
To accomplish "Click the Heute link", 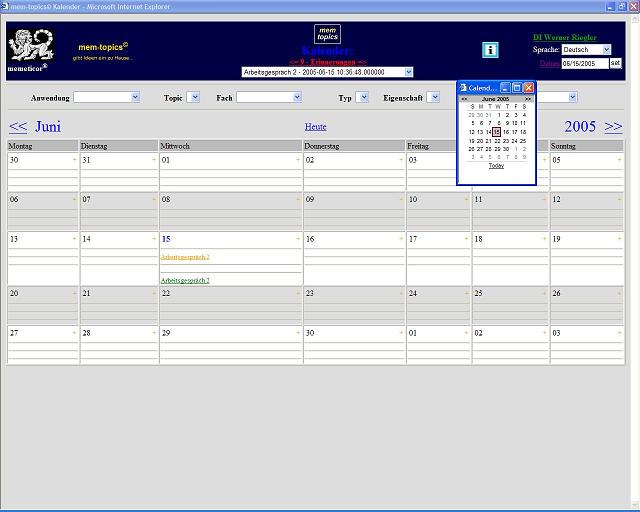I will pyautogui.click(x=315, y=127).
